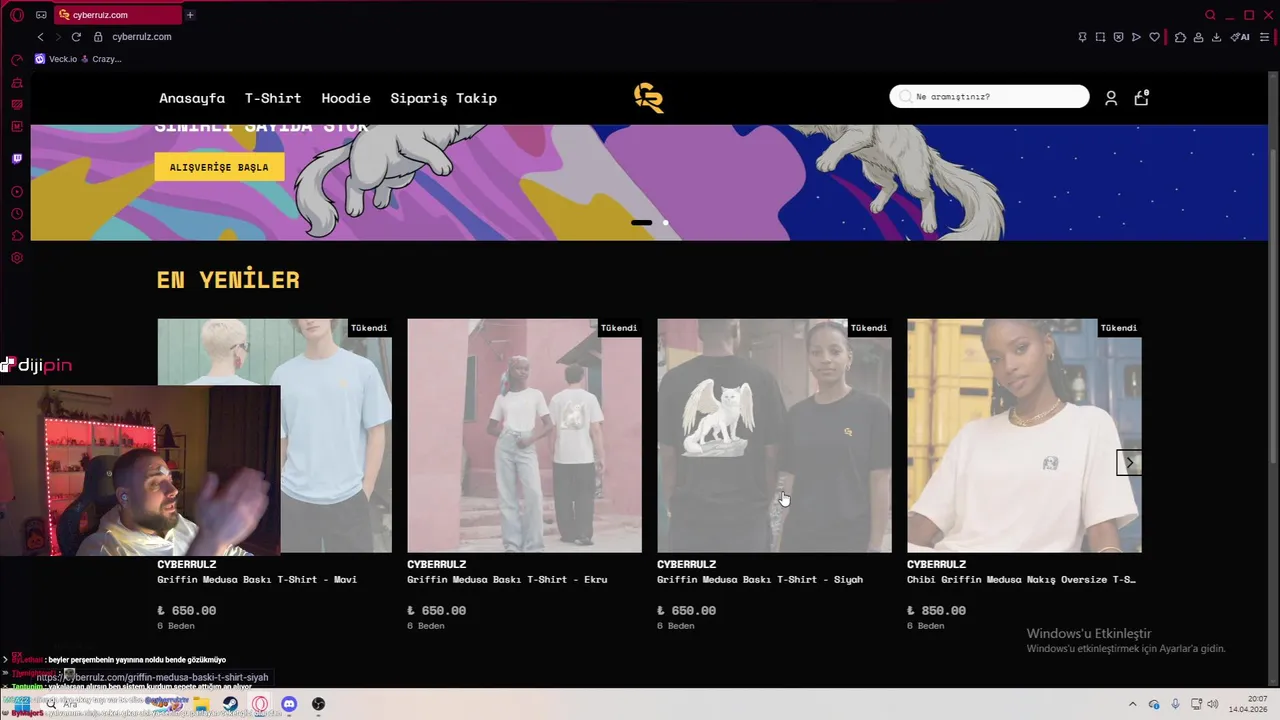The image size is (1280, 720).
Task: Go to Anasayfa page
Action: pos(192,98)
